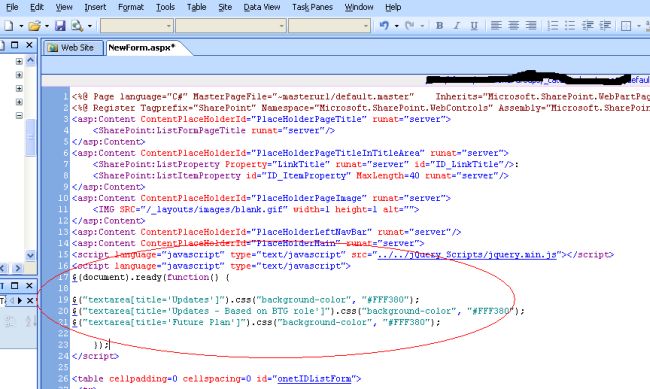Follow the onetIDListForm id link
The width and height of the screenshot is (650, 389).
[314, 379]
